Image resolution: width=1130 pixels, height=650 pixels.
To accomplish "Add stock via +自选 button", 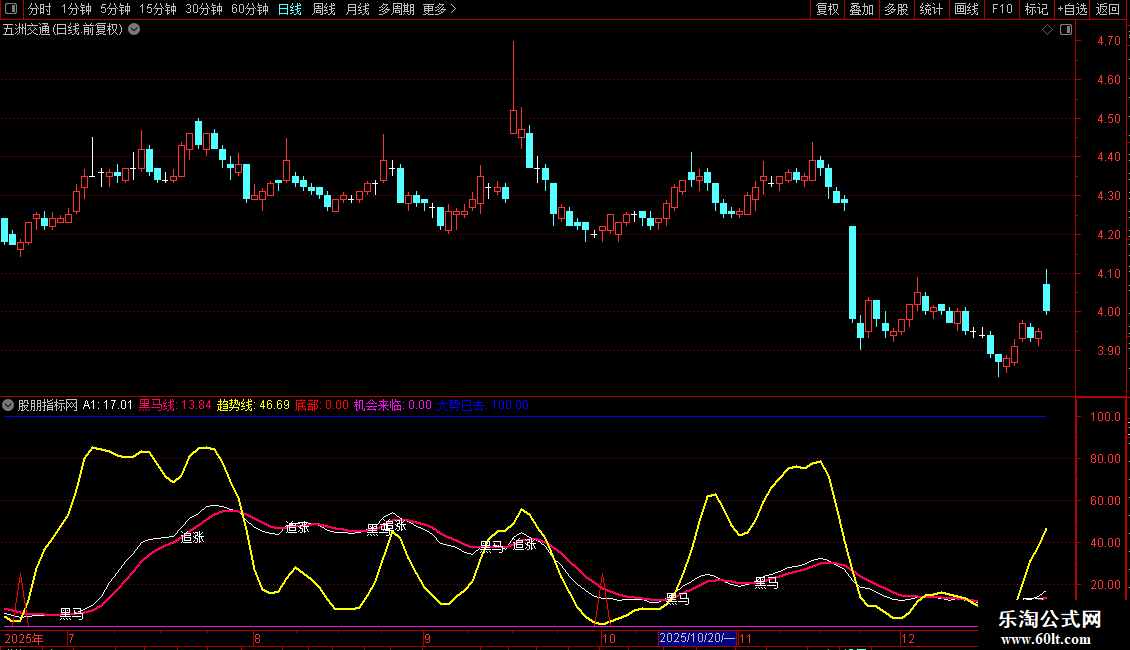I will click(x=1072, y=9).
